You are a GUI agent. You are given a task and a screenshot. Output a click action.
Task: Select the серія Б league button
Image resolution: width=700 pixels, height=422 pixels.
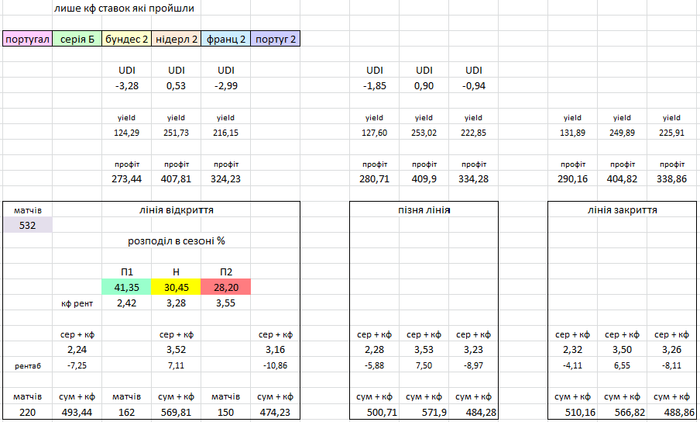click(x=77, y=39)
